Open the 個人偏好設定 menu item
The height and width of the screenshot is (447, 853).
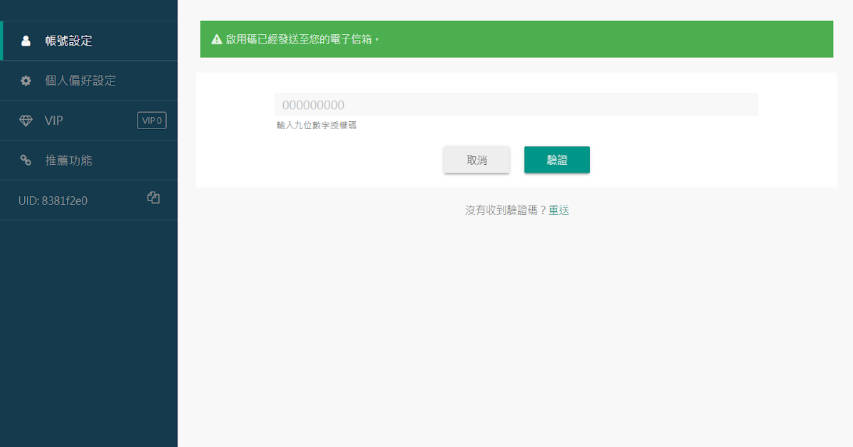click(89, 80)
